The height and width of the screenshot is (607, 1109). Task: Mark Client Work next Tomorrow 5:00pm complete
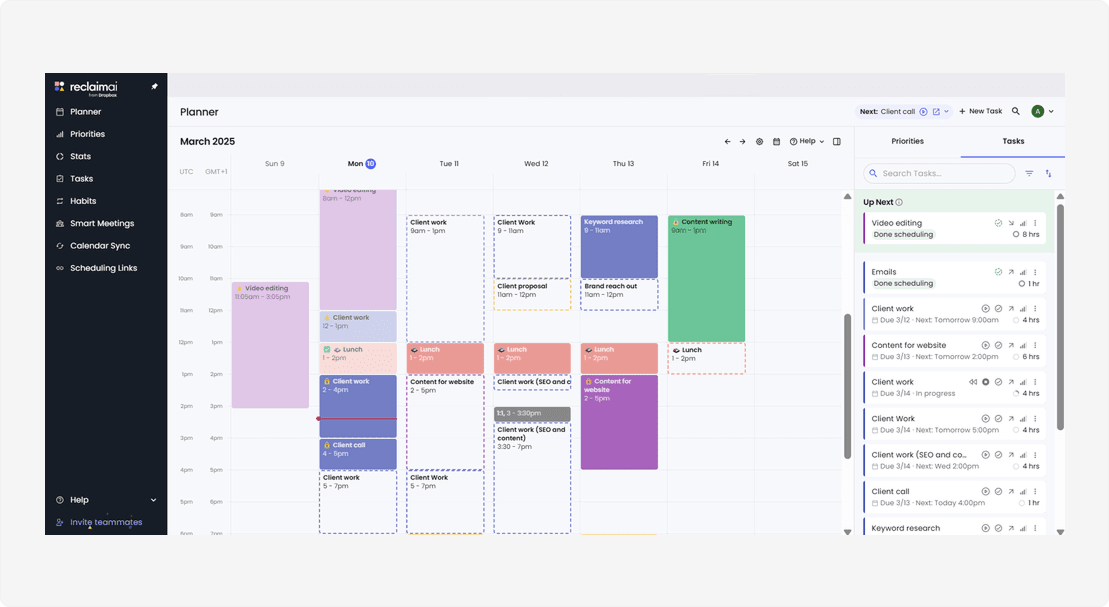[998, 419]
